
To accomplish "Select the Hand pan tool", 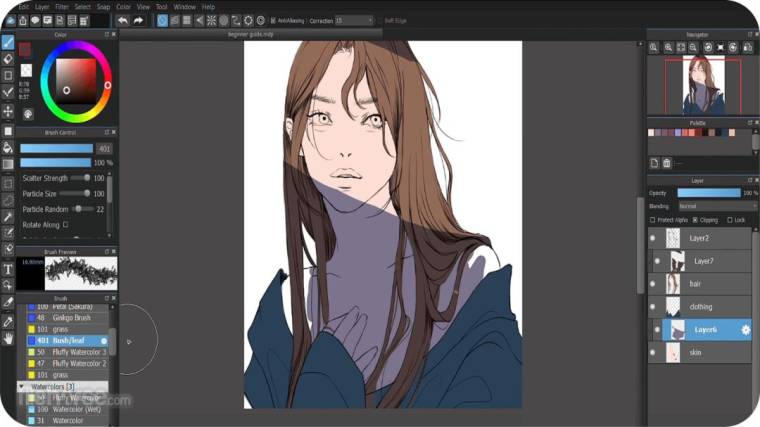I will click(x=8, y=338).
